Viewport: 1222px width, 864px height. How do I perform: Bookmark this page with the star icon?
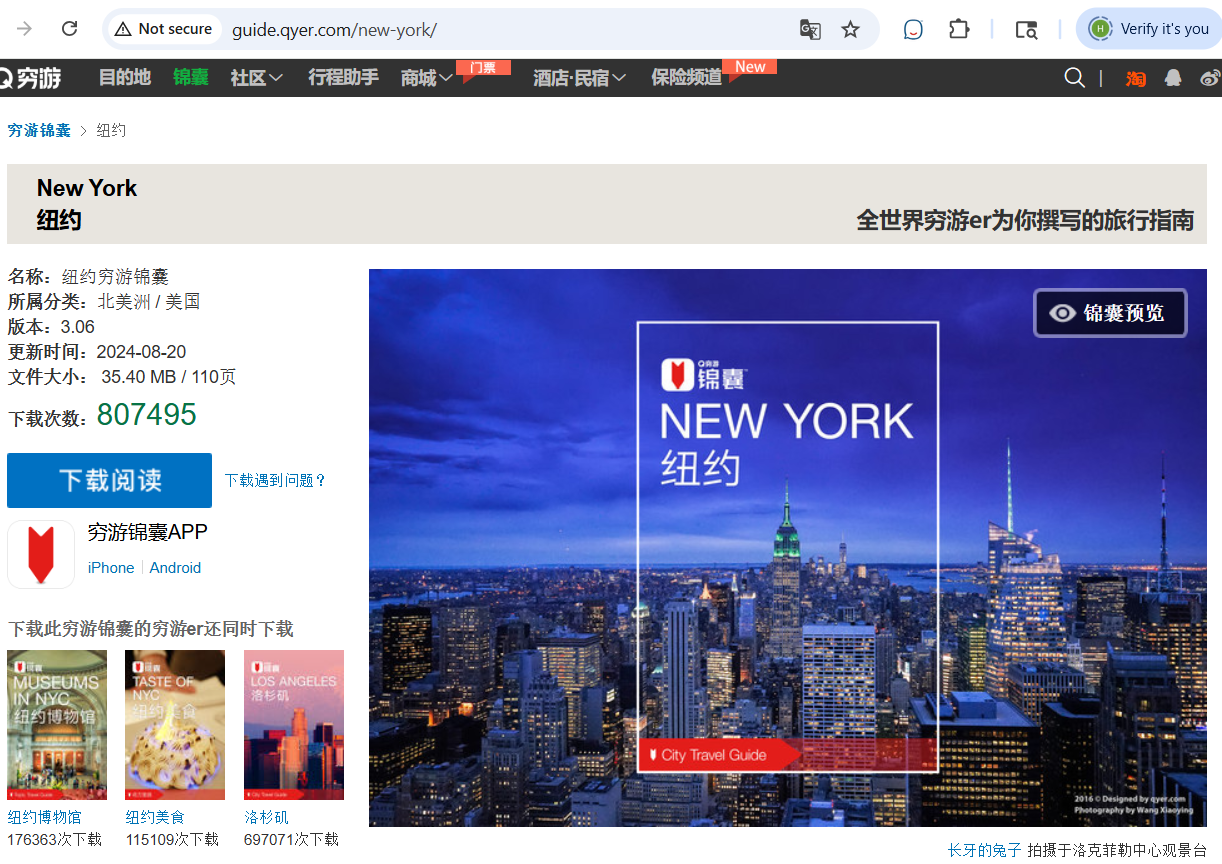[x=850, y=30]
